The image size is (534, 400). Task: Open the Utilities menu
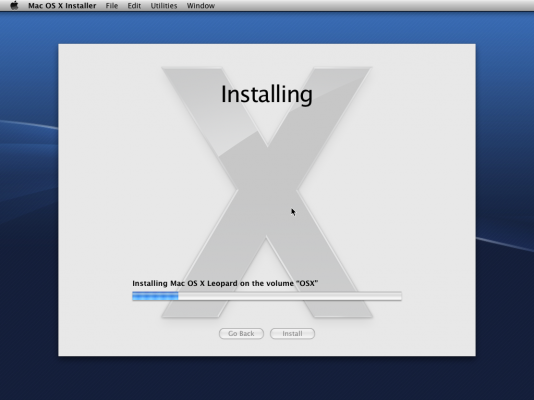coord(164,5)
